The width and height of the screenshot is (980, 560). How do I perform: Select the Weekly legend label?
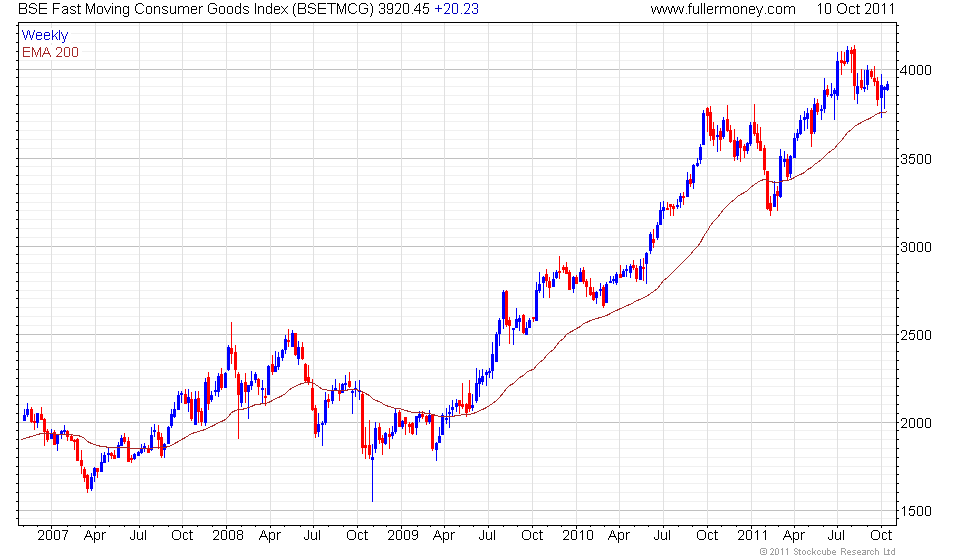[44, 36]
